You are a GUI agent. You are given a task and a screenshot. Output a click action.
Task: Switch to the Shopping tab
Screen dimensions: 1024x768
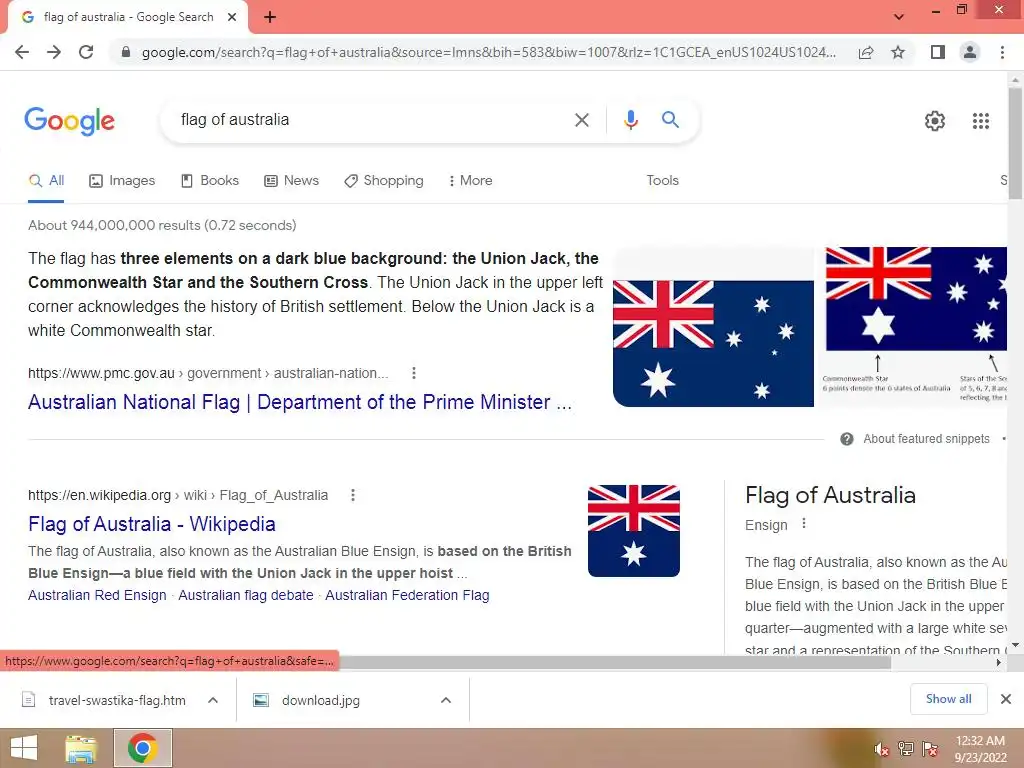click(x=384, y=181)
